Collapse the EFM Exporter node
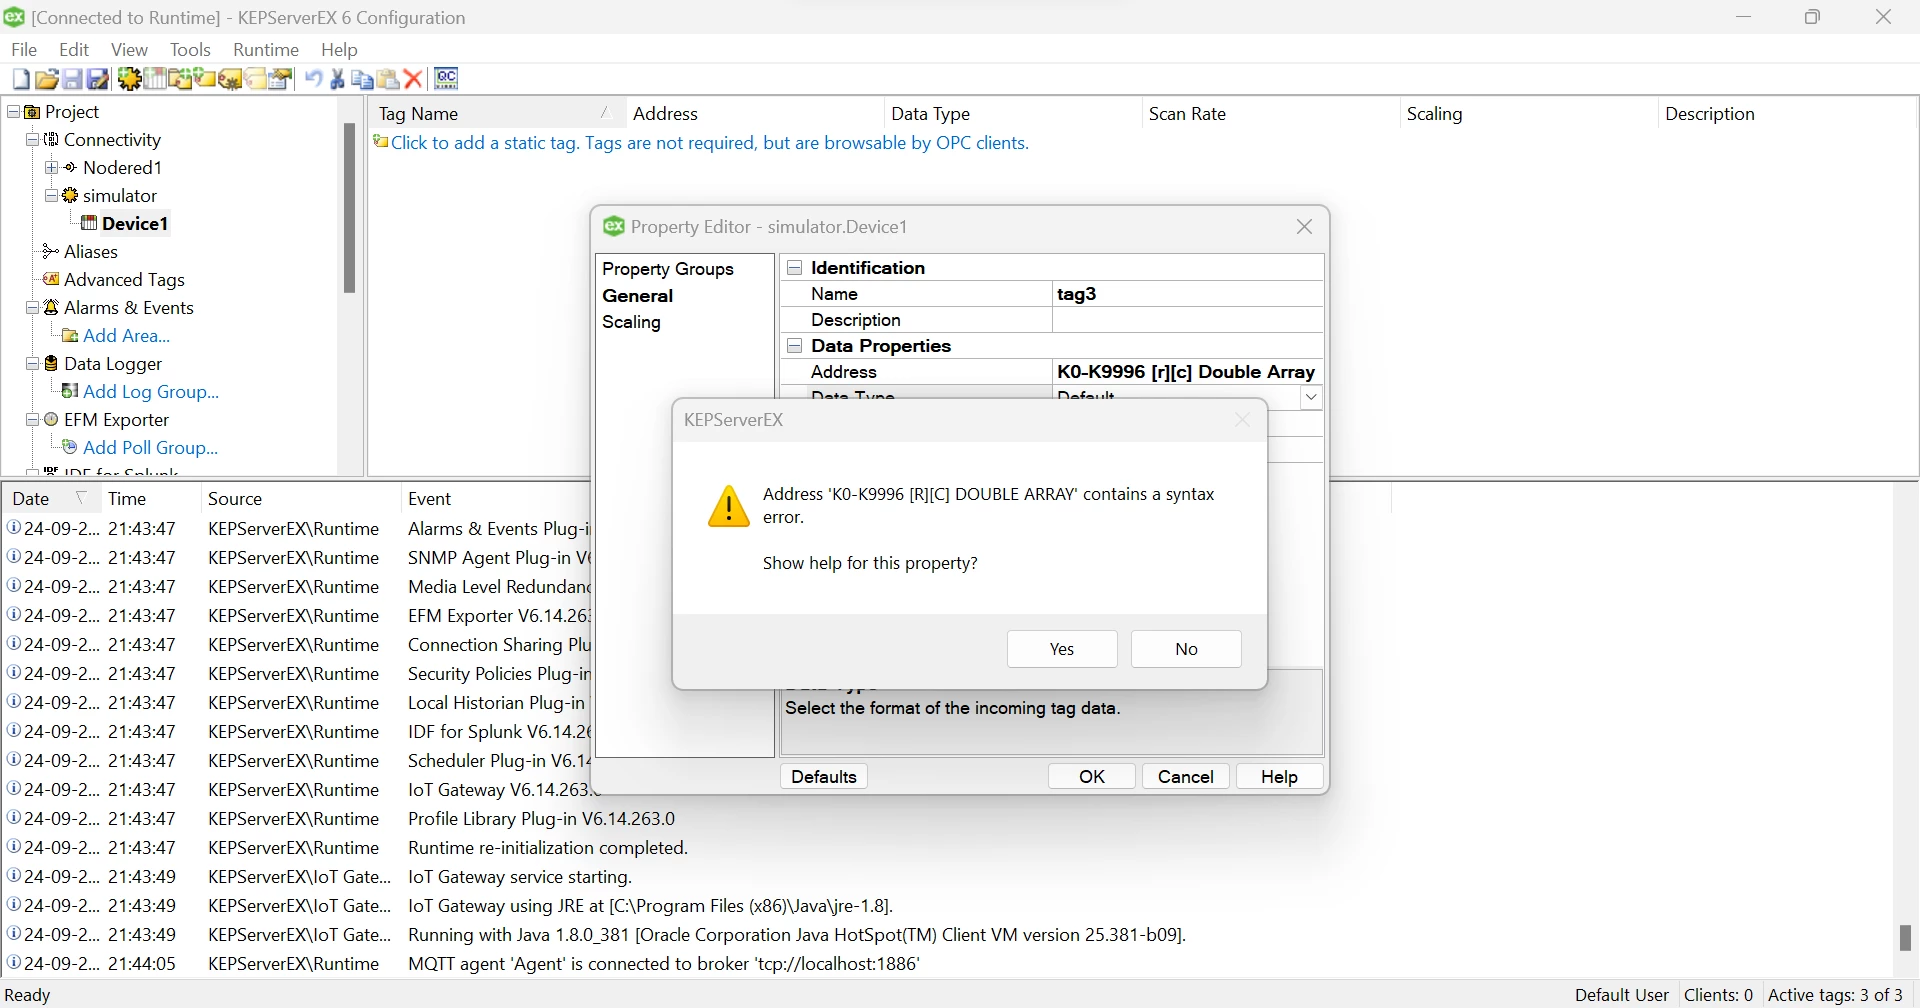1920x1008 pixels. tap(33, 420)
